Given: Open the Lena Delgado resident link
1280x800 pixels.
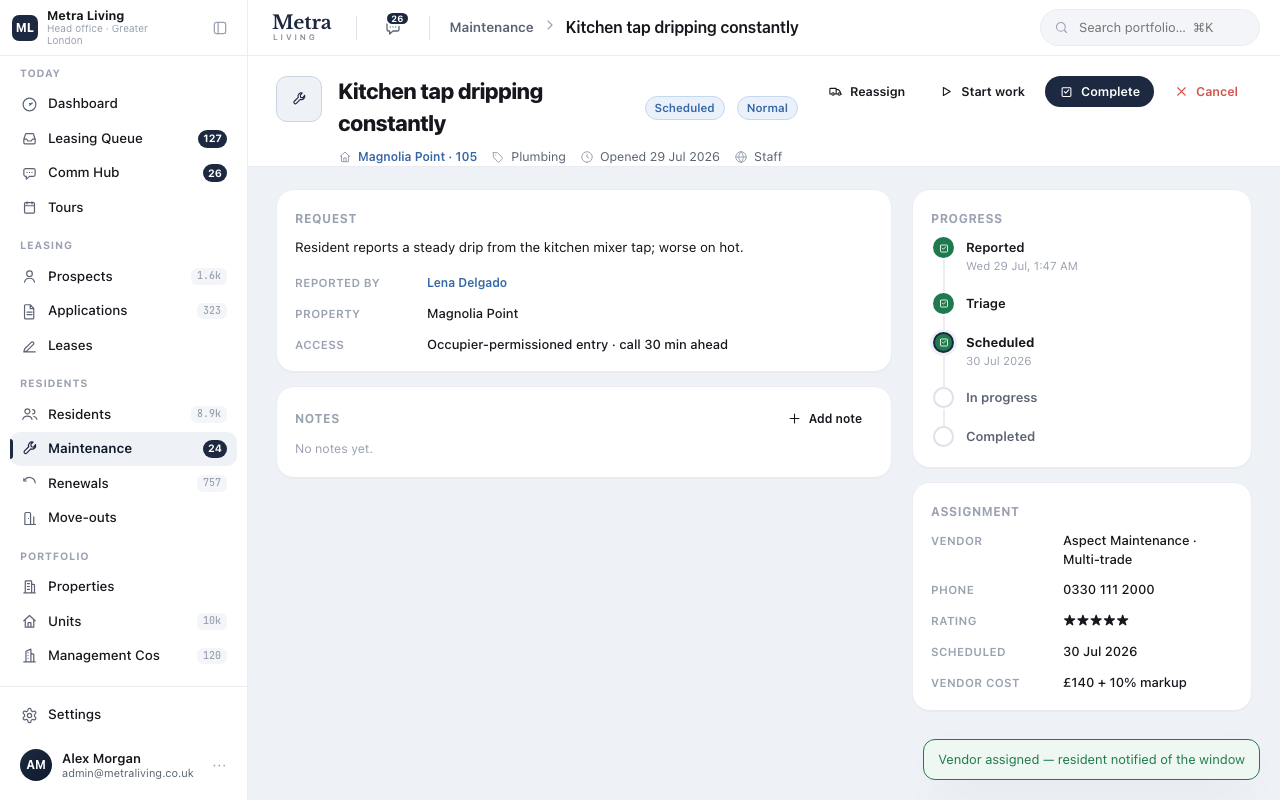Looking at the screenshot, I should coord(467,283).
